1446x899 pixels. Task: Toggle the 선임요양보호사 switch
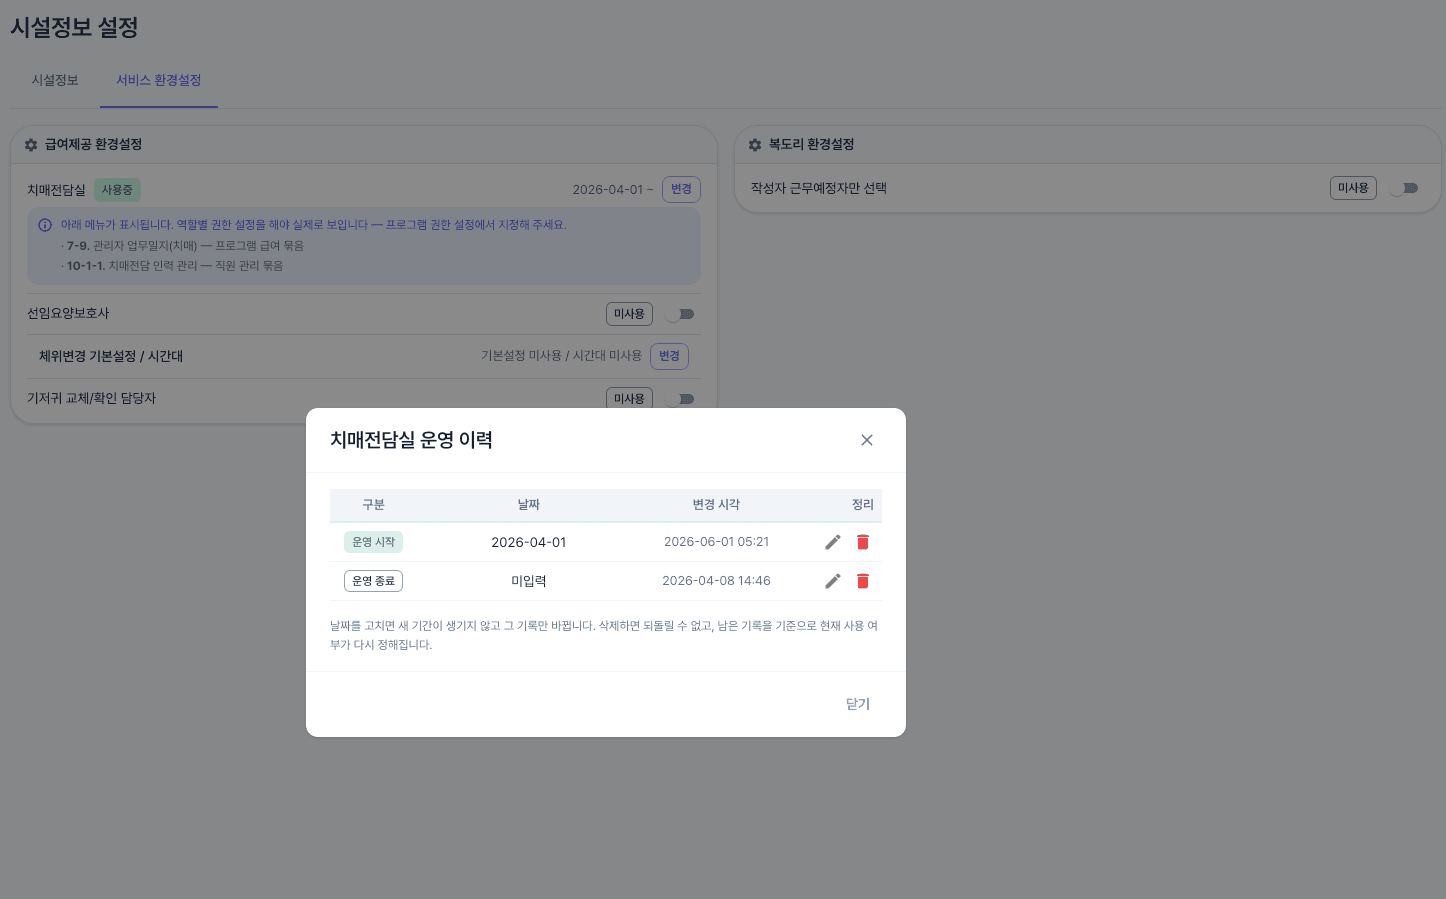point(681,314)
